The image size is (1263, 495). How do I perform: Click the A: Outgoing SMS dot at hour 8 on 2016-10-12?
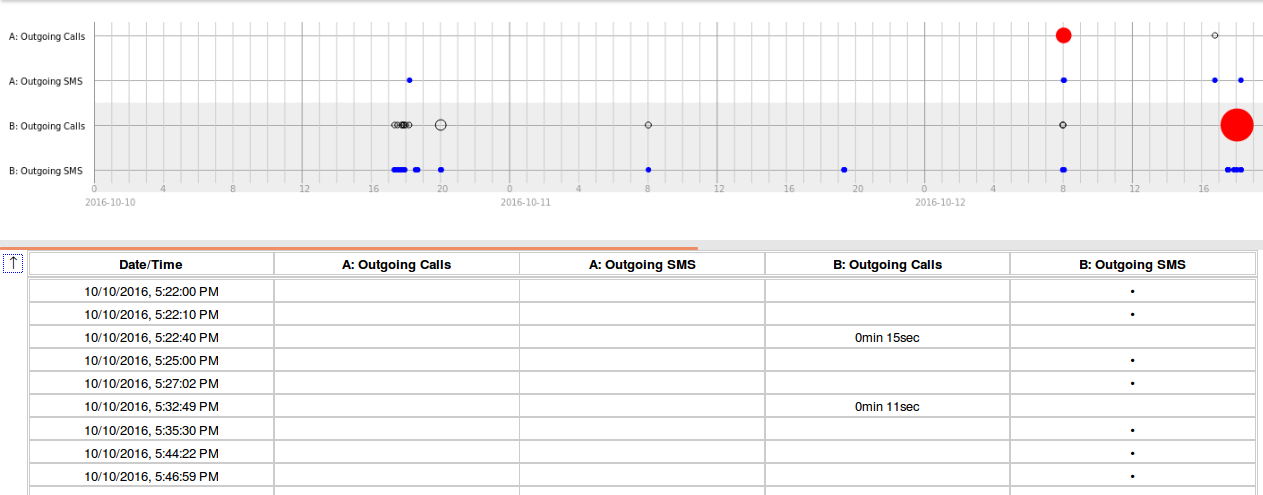tap(1064, 80)
